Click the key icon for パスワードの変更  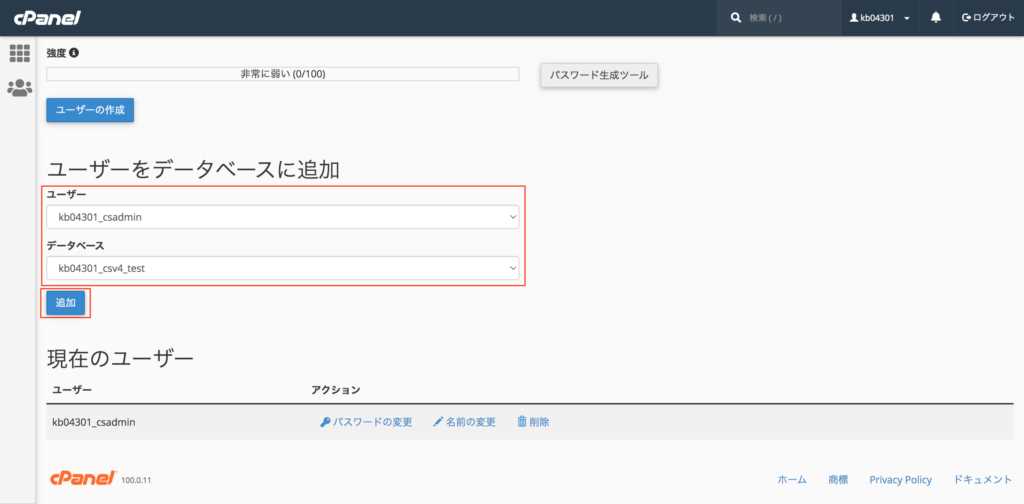tap(325, 422)
